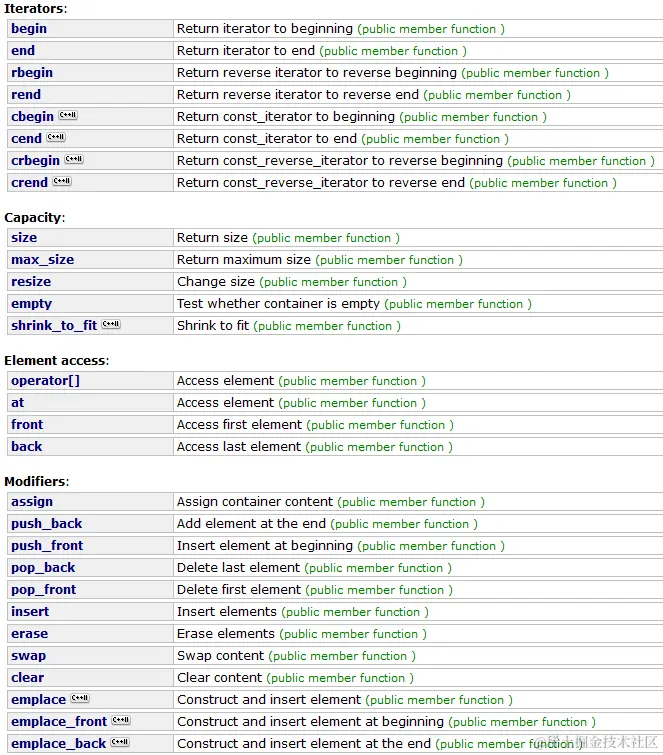This screenshot has width=663, height=755.
Task: Open the at function link
Action: tap(17, 403)
